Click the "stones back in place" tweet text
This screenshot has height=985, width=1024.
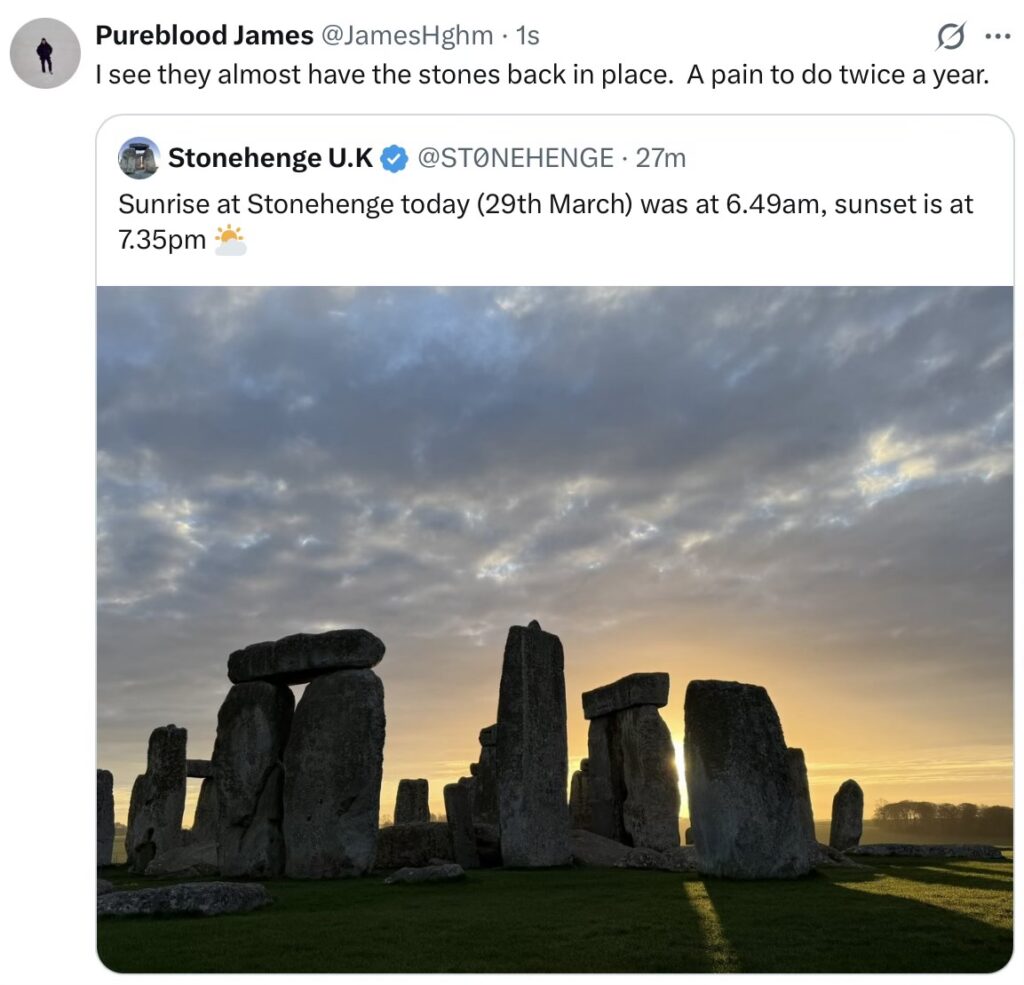click(x=541, y=75)
